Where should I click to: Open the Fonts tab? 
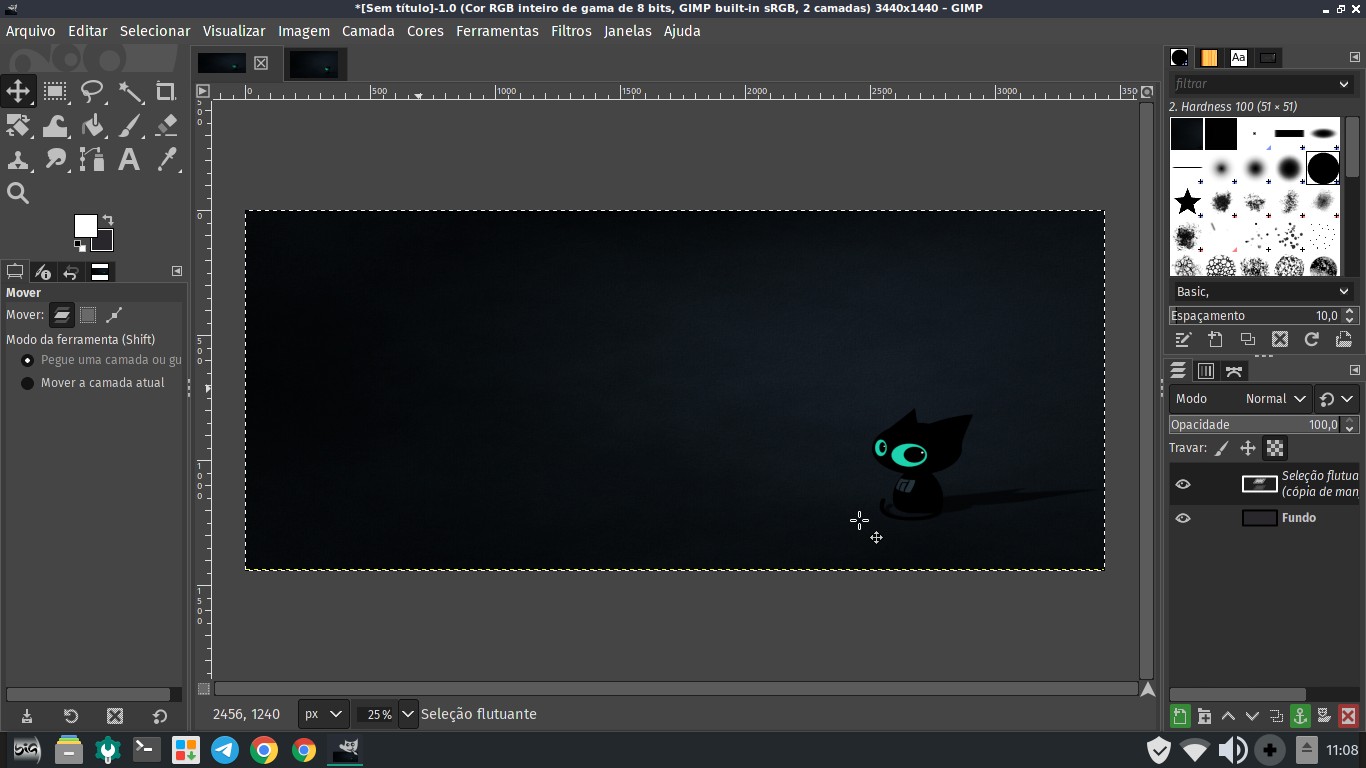[x=1239, y=58]
